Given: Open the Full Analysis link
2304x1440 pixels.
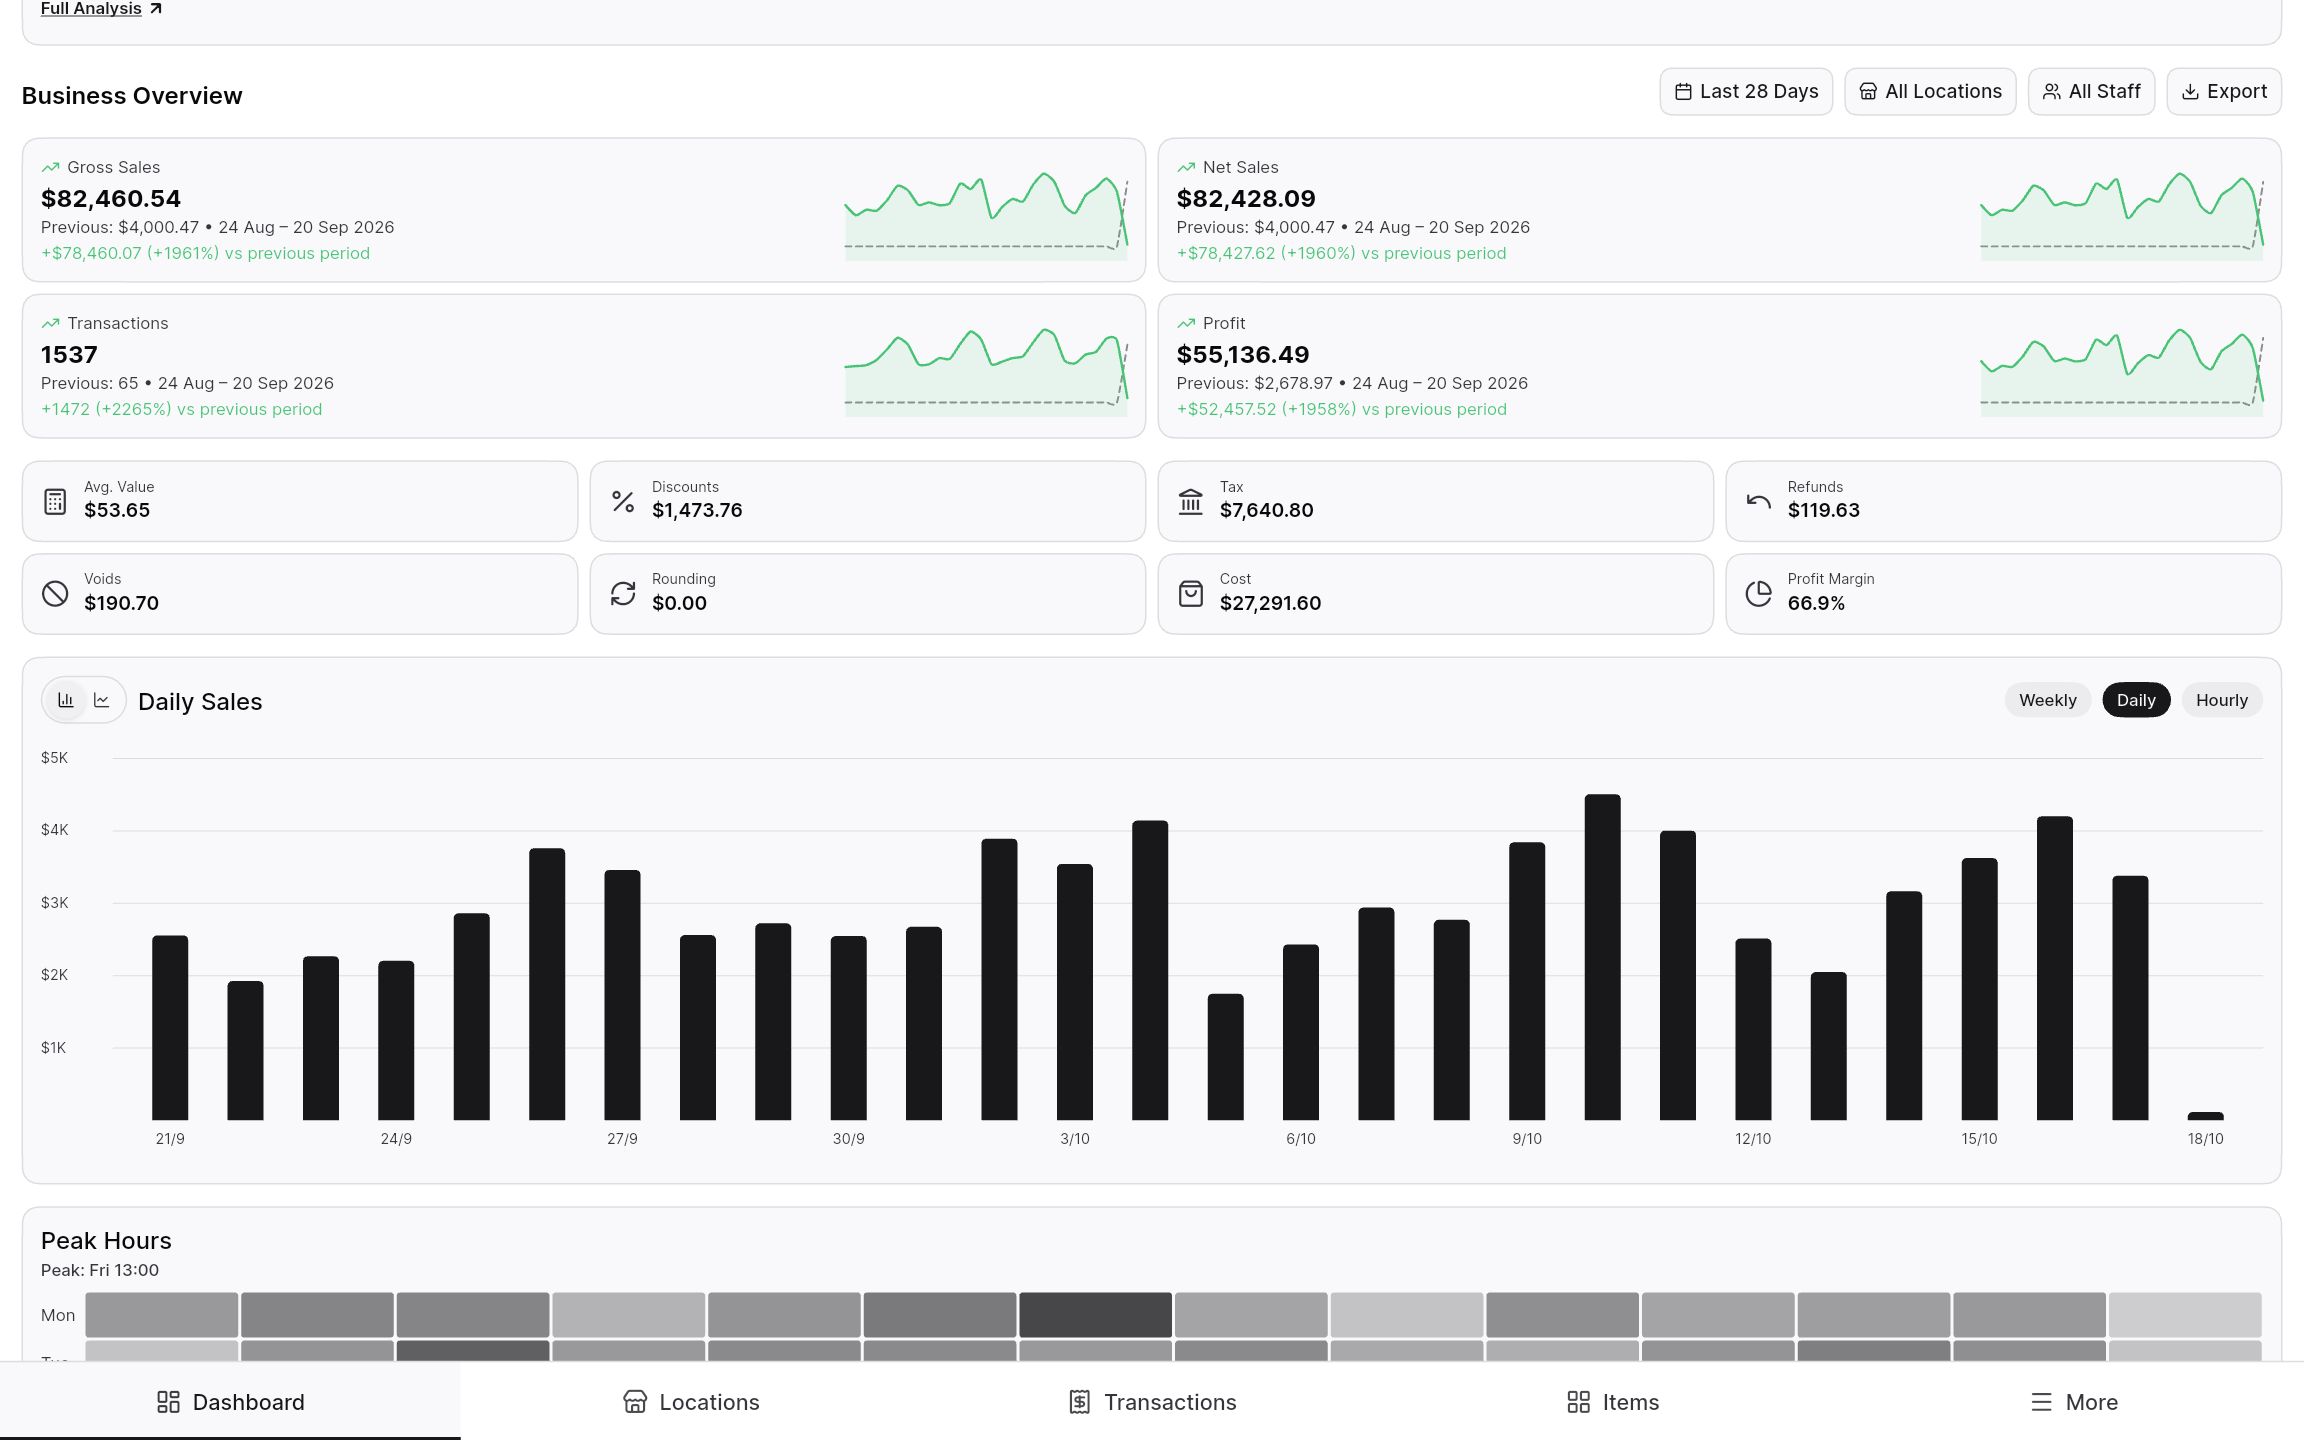Looking at the screenshot, I should click(x=101, y=9).
